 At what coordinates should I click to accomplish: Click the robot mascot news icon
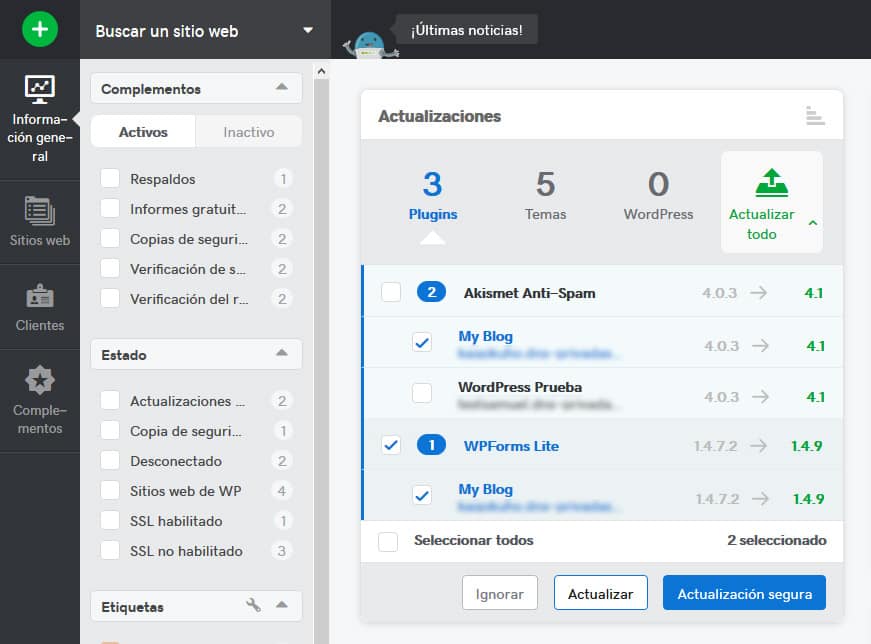pyautogui.click(x=370, y=46)
